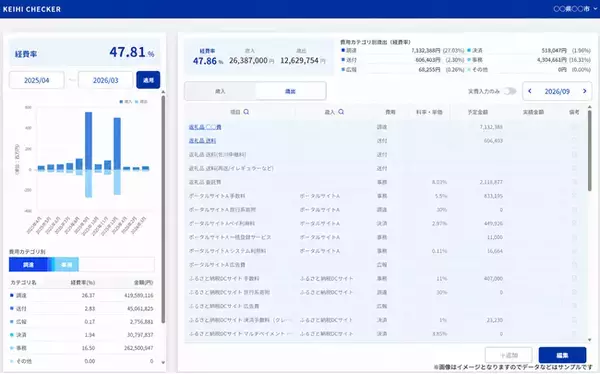This screenshot has width=600, height=374.
Task: Go to next month after 2026/09
Action: [584, 91]
